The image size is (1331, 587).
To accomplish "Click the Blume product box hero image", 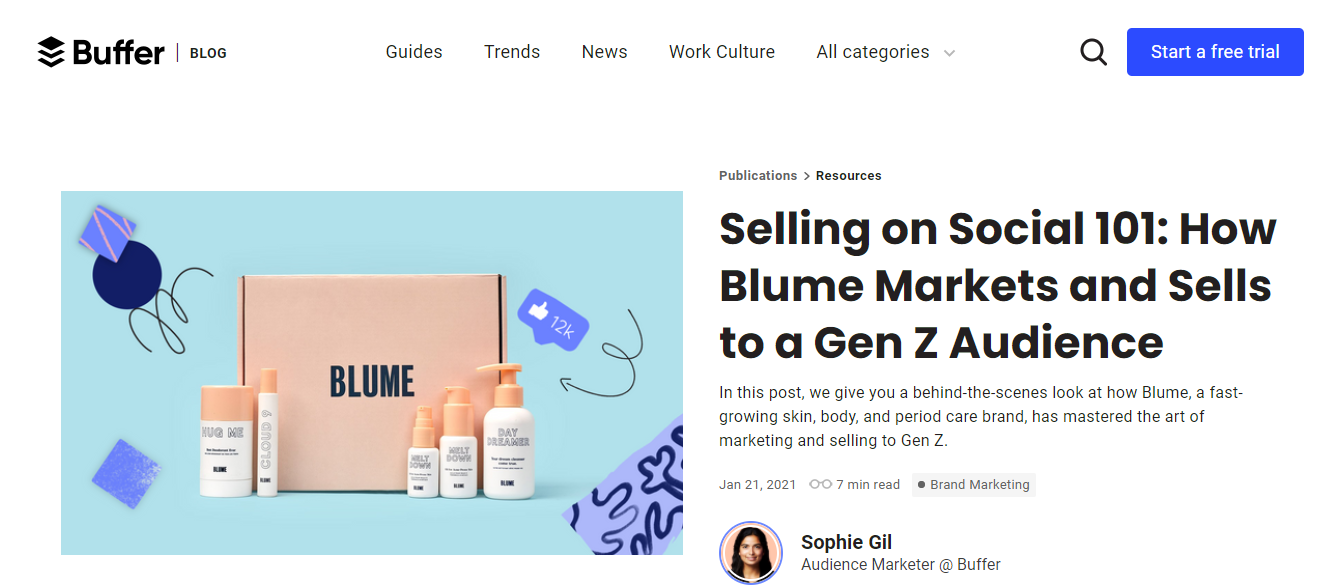I will click(x=372, y=373).
